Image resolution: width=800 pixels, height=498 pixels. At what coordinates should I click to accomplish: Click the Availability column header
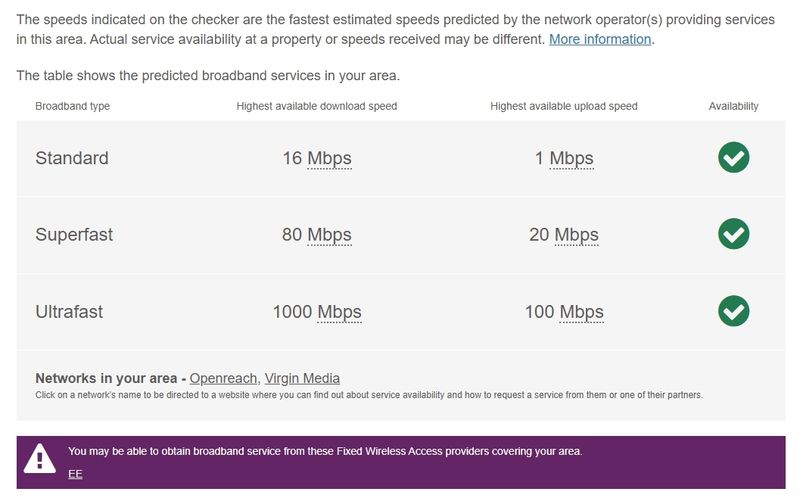[x=733, y=106]
